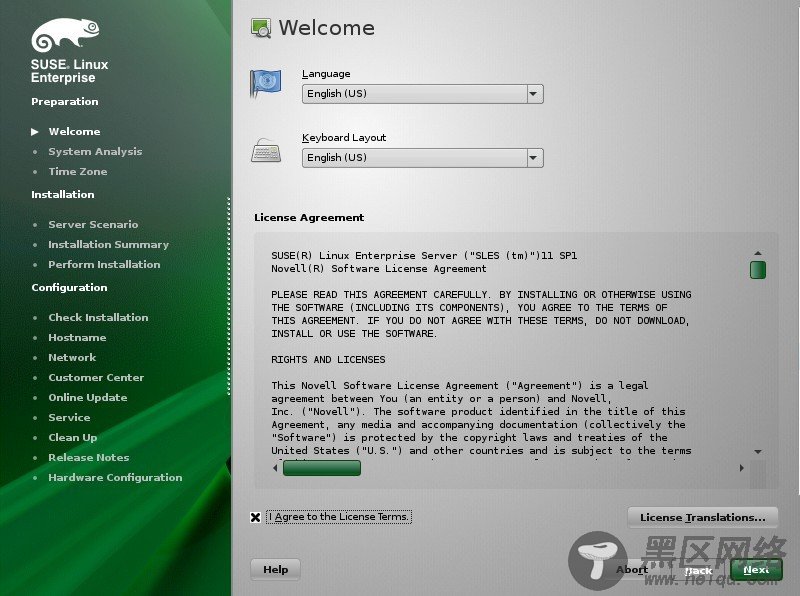Click the SUSE chameleon logo
Viewport: 800px width, 596px height.
[65, 35]
